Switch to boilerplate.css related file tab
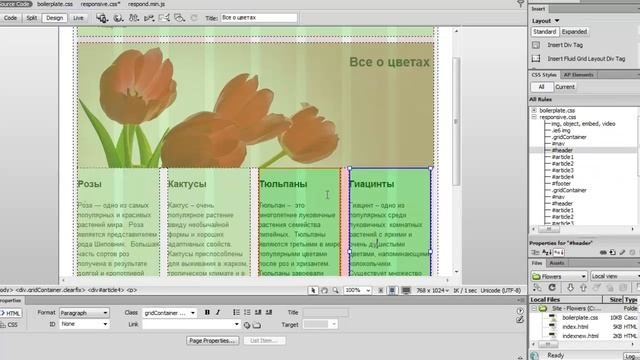 click(55, 4)
